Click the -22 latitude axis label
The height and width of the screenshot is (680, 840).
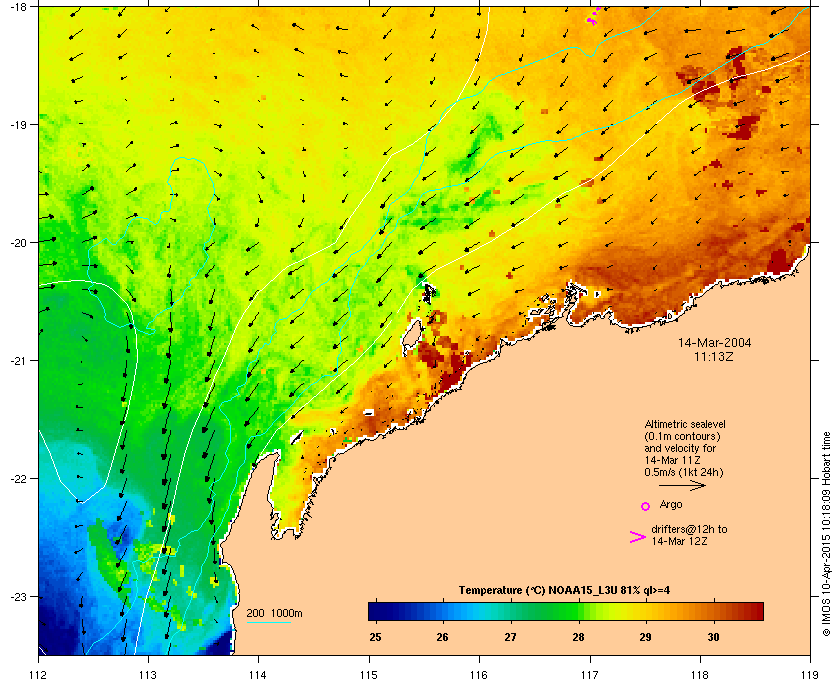(18, 479)
